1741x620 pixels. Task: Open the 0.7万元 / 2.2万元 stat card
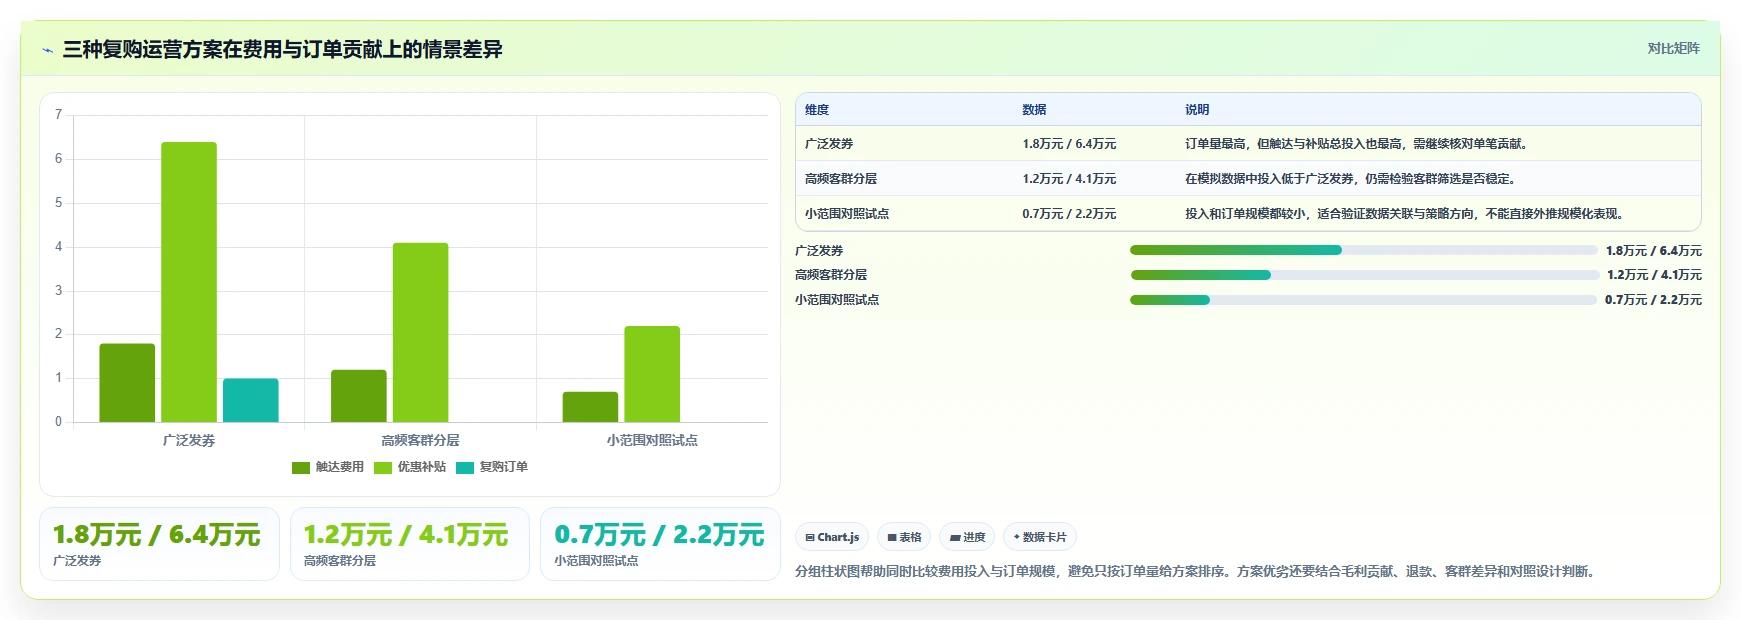click(660, 544)
